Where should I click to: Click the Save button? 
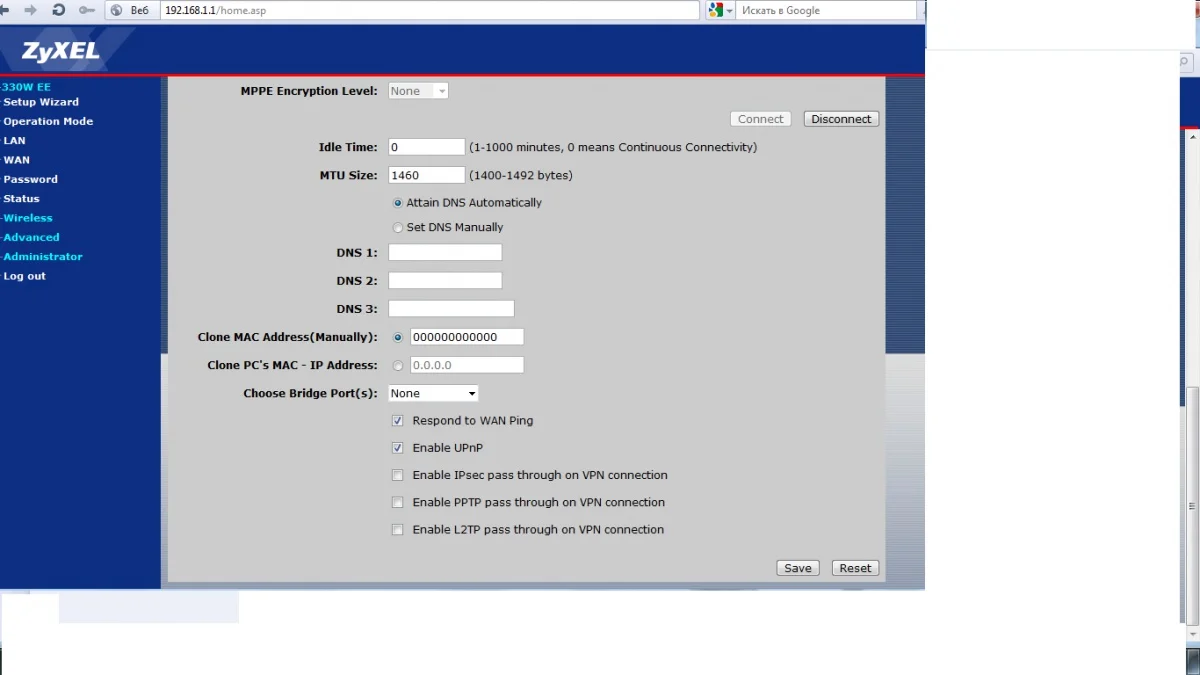(x=798, y=568)
